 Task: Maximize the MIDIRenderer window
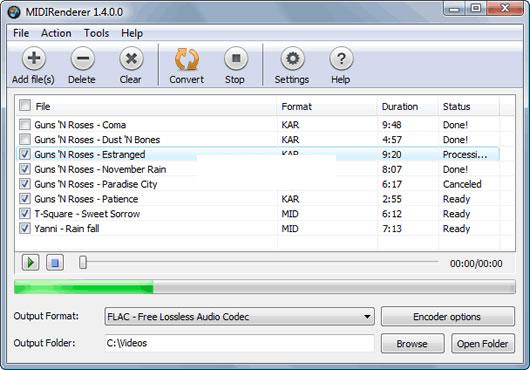pyautogui.click(x=476, y=8)
